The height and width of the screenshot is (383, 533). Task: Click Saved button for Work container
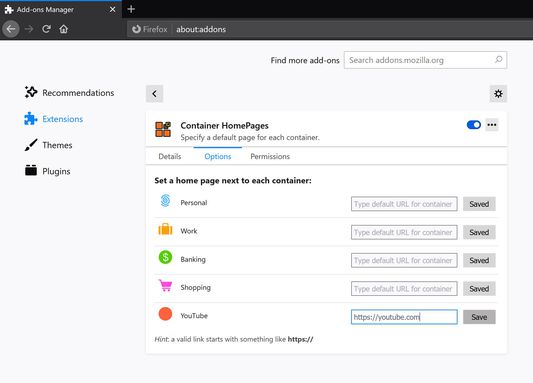pos(479,232)
